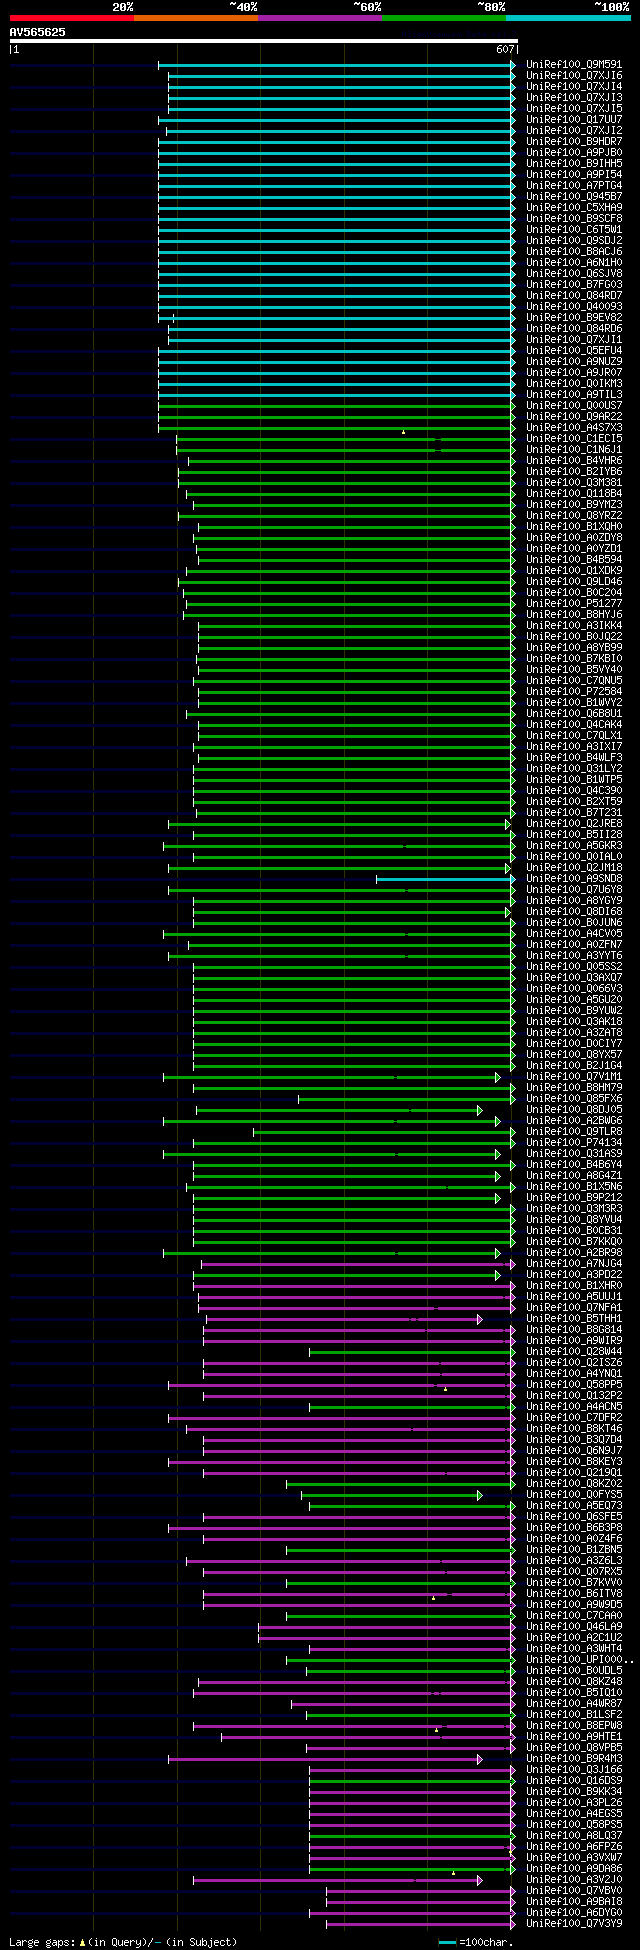
Task: Click the purple alignment bar of UniRef100_A5UUU1
Action: pos(354,1297)
